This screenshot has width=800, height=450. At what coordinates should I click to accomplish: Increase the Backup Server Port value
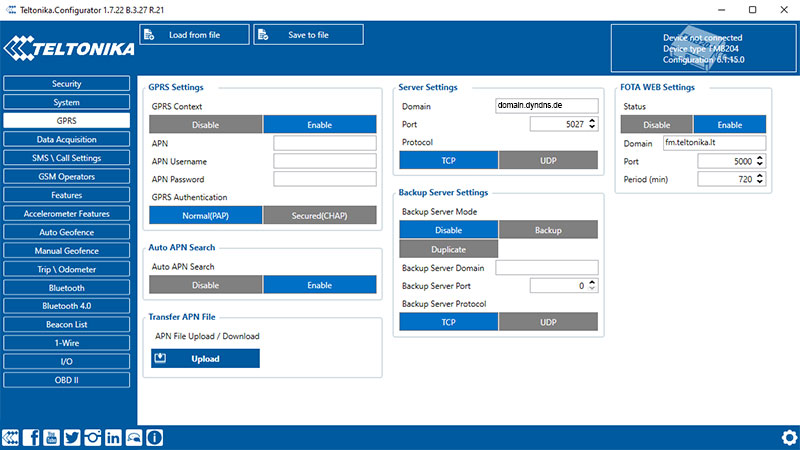(593, 283)
